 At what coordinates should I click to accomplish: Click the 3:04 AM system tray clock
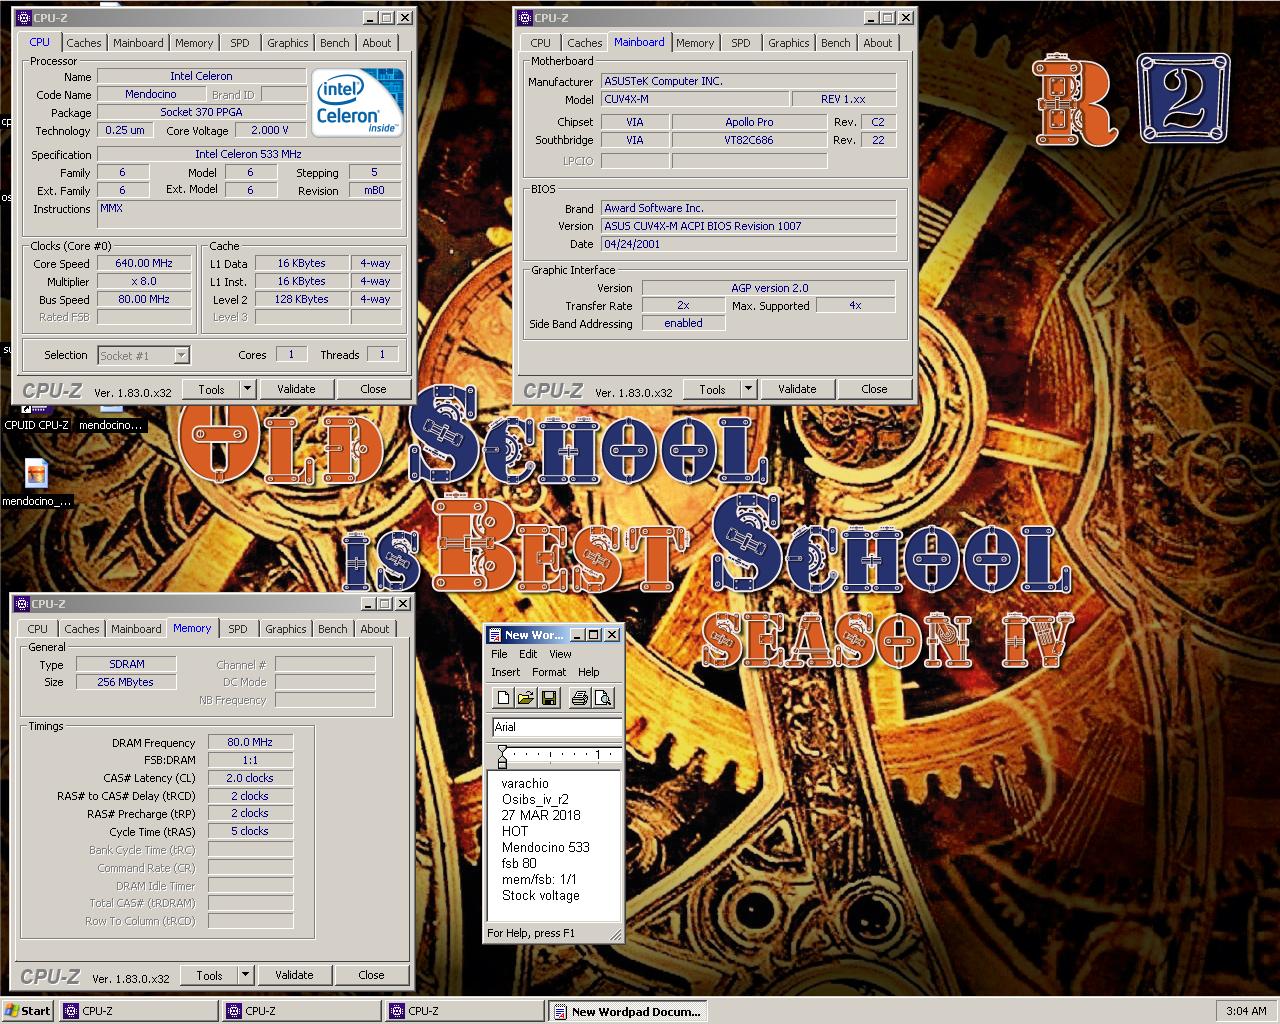(x=1246, y=1011)
